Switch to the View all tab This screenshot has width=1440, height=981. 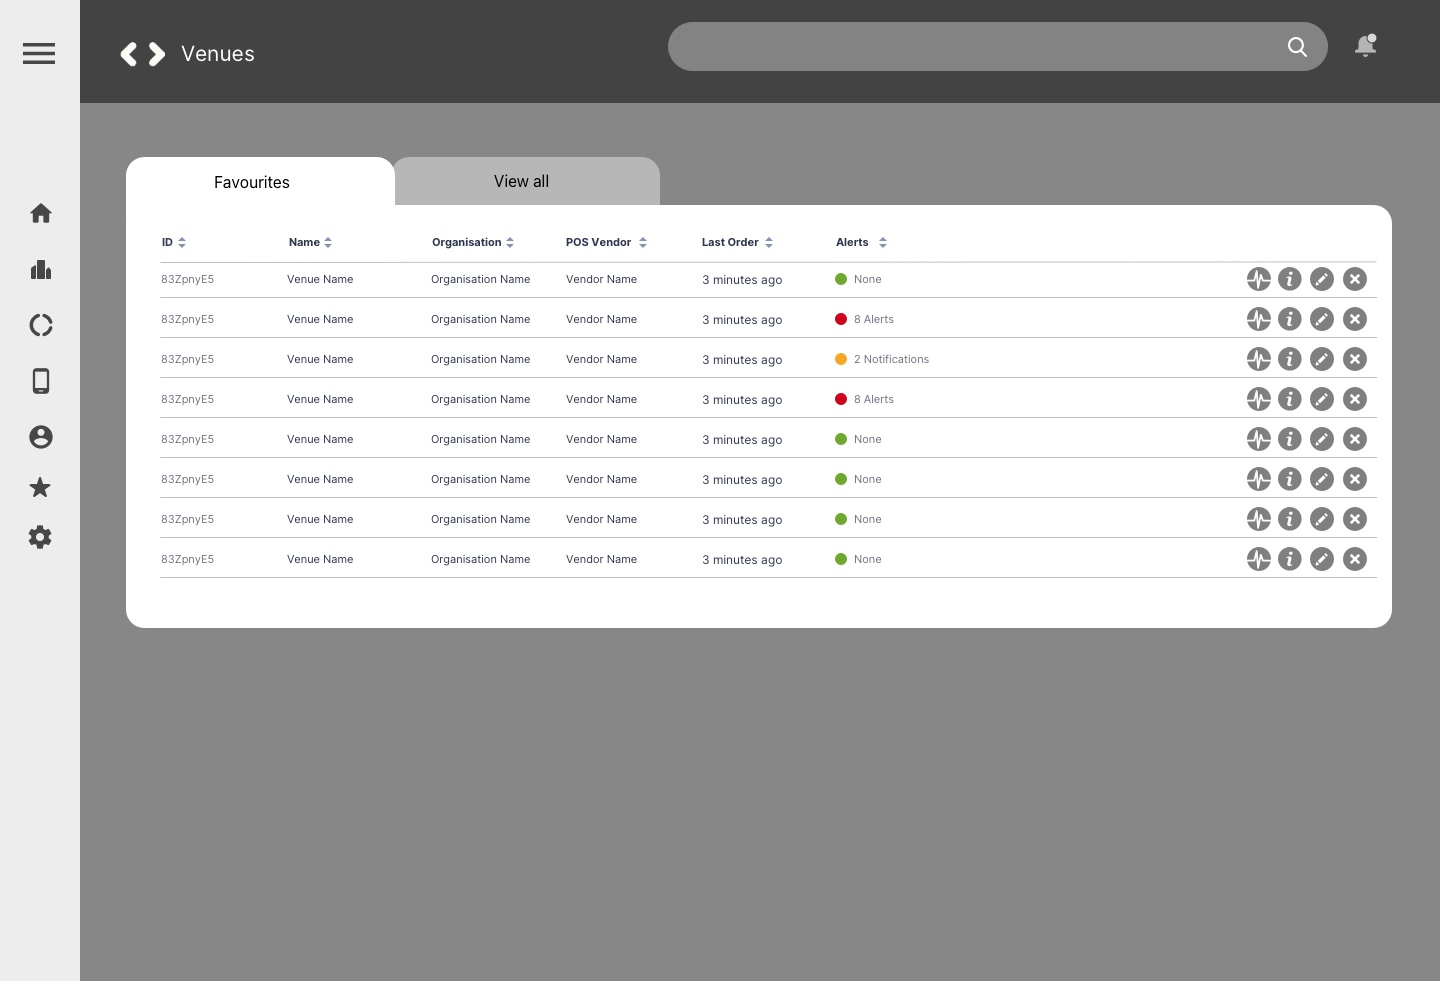[x=521, y=181]
